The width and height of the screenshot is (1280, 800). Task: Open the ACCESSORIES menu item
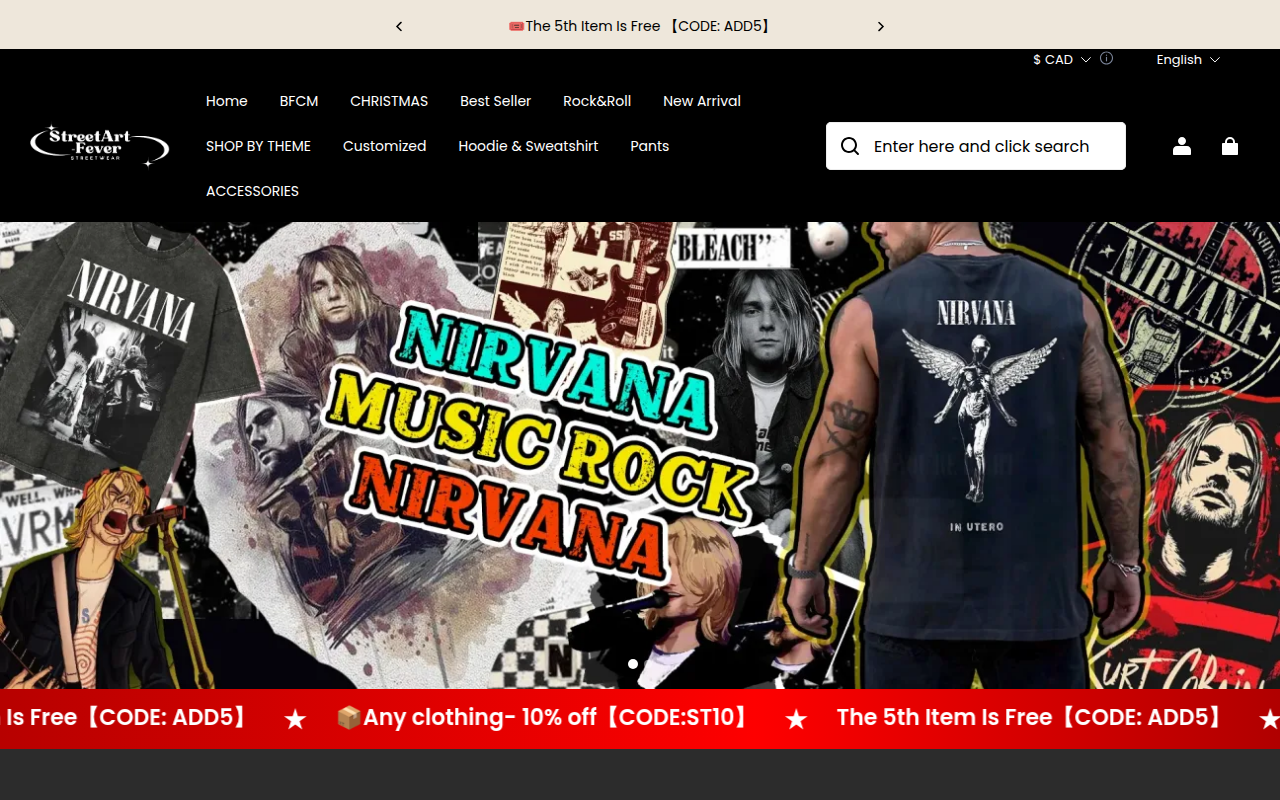252,191
